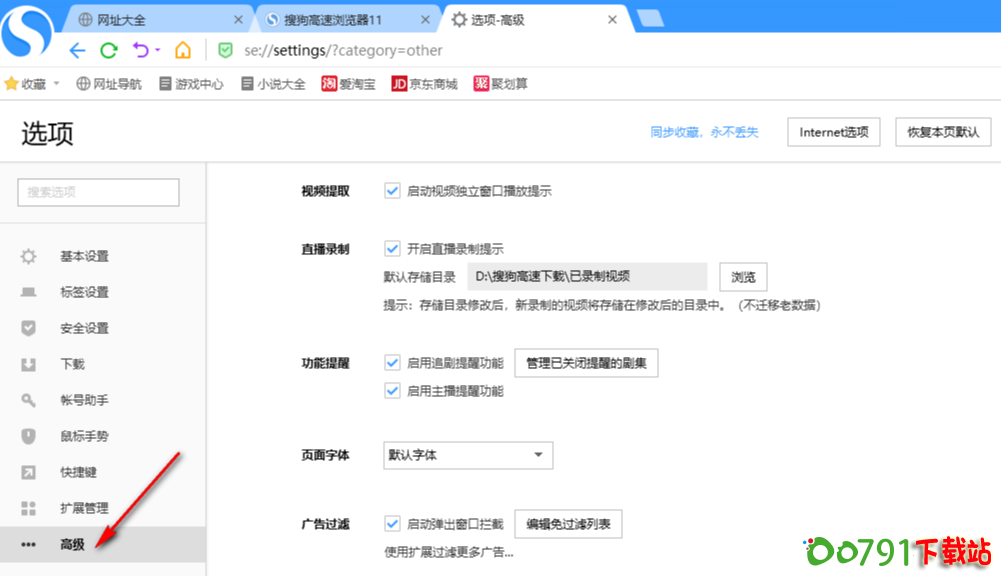Expand the 收藏 favorites dropdown arrow
The height and width of the screenshot is (576, 1001).
(x=56, y=84)
